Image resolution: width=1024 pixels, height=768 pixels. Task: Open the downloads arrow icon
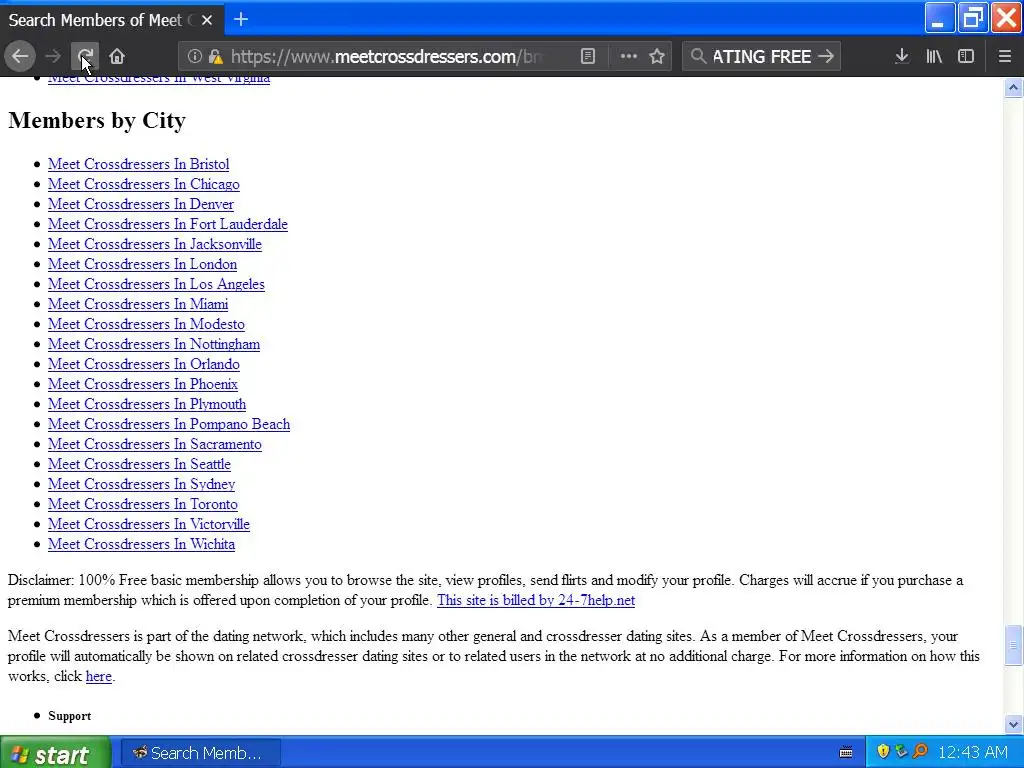tap(902, 57)
